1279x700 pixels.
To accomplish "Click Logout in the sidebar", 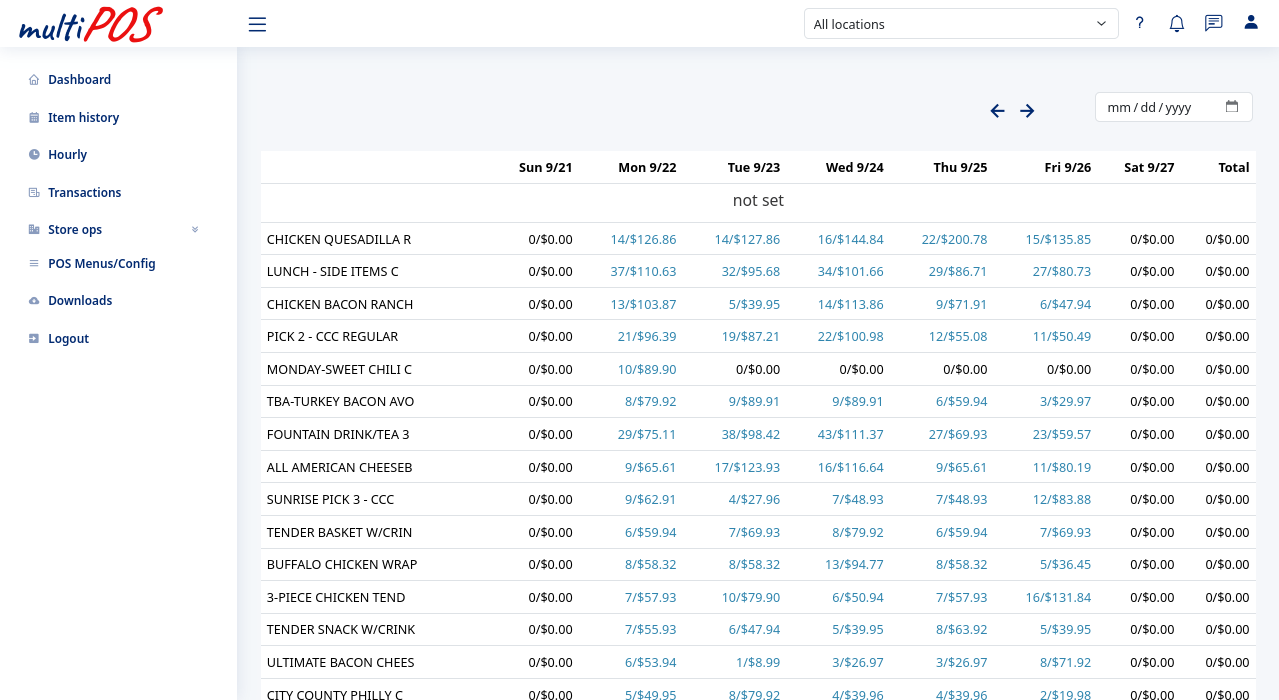I will point(68,339).
